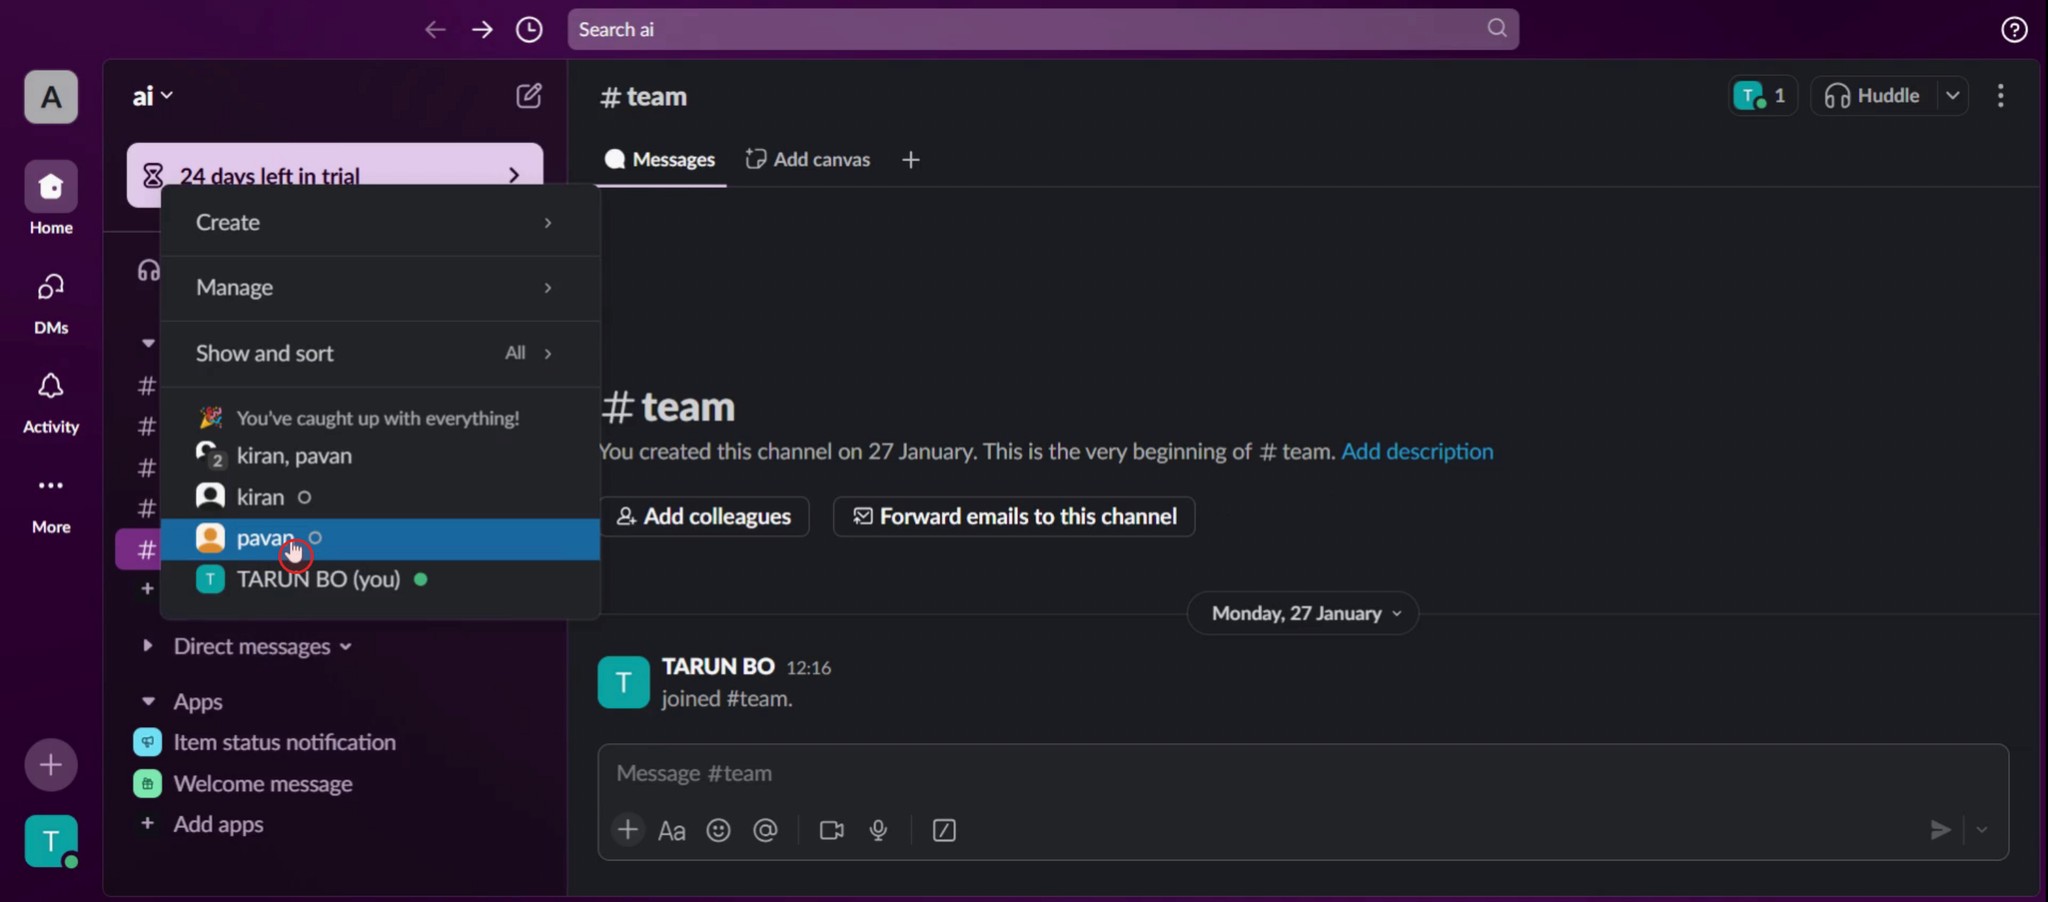This screenshot has height=902, width=2048.
Task: Record a video clip from the composer
Action: [x=830, y=830]
